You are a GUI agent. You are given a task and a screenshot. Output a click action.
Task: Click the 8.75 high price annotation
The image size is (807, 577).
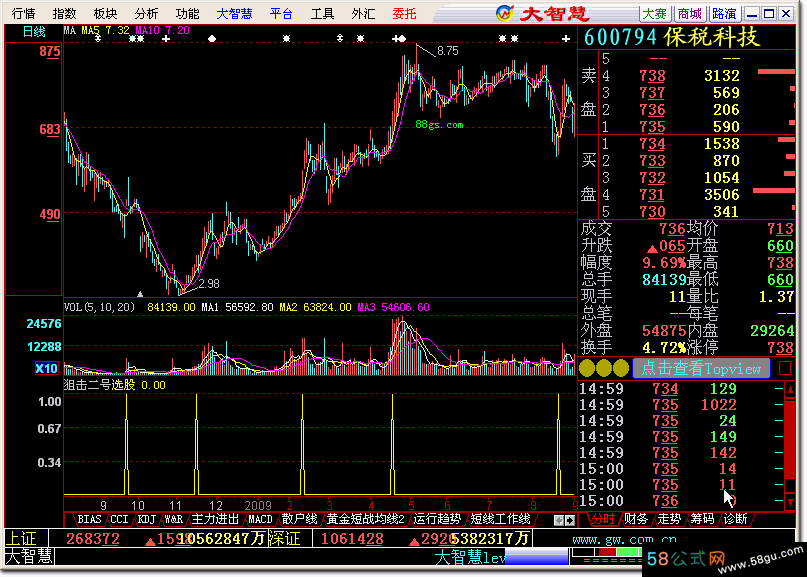coord(447,51)
